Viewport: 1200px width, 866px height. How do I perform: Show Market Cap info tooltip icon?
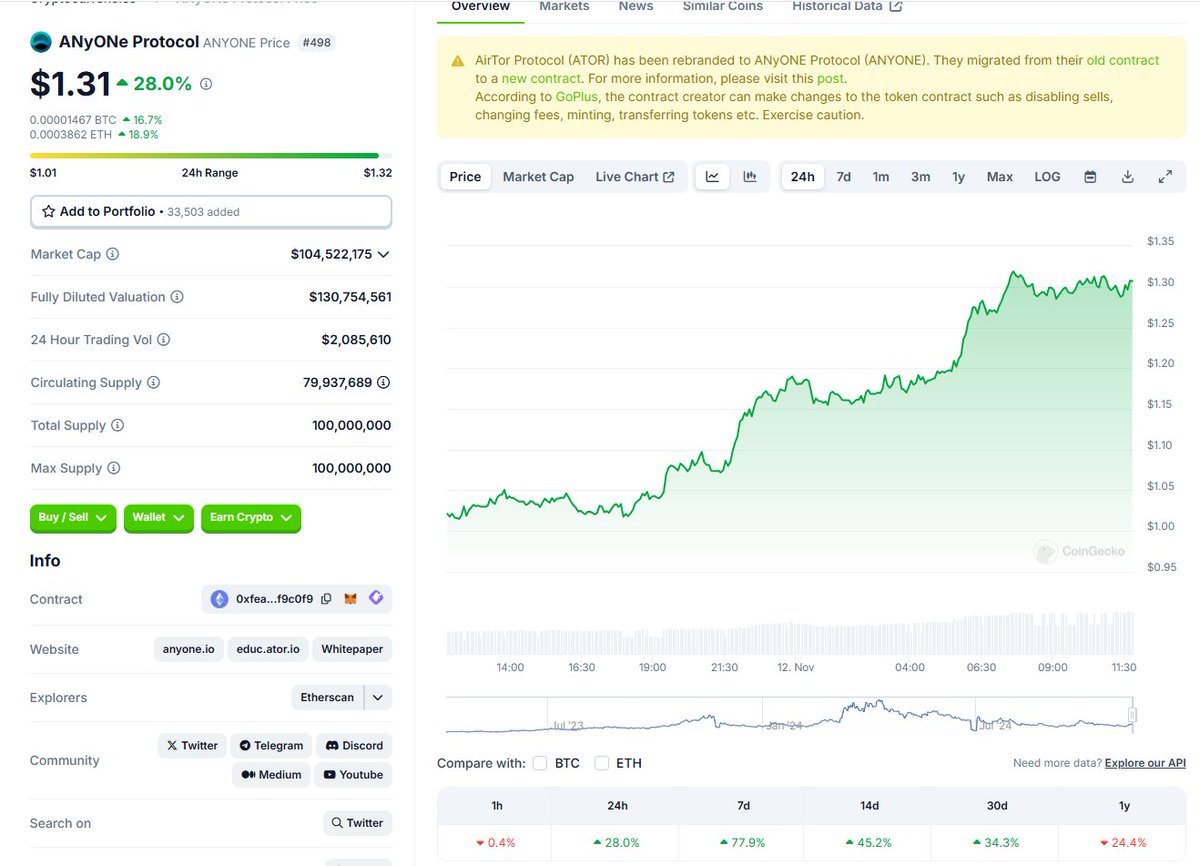[113, 254]
